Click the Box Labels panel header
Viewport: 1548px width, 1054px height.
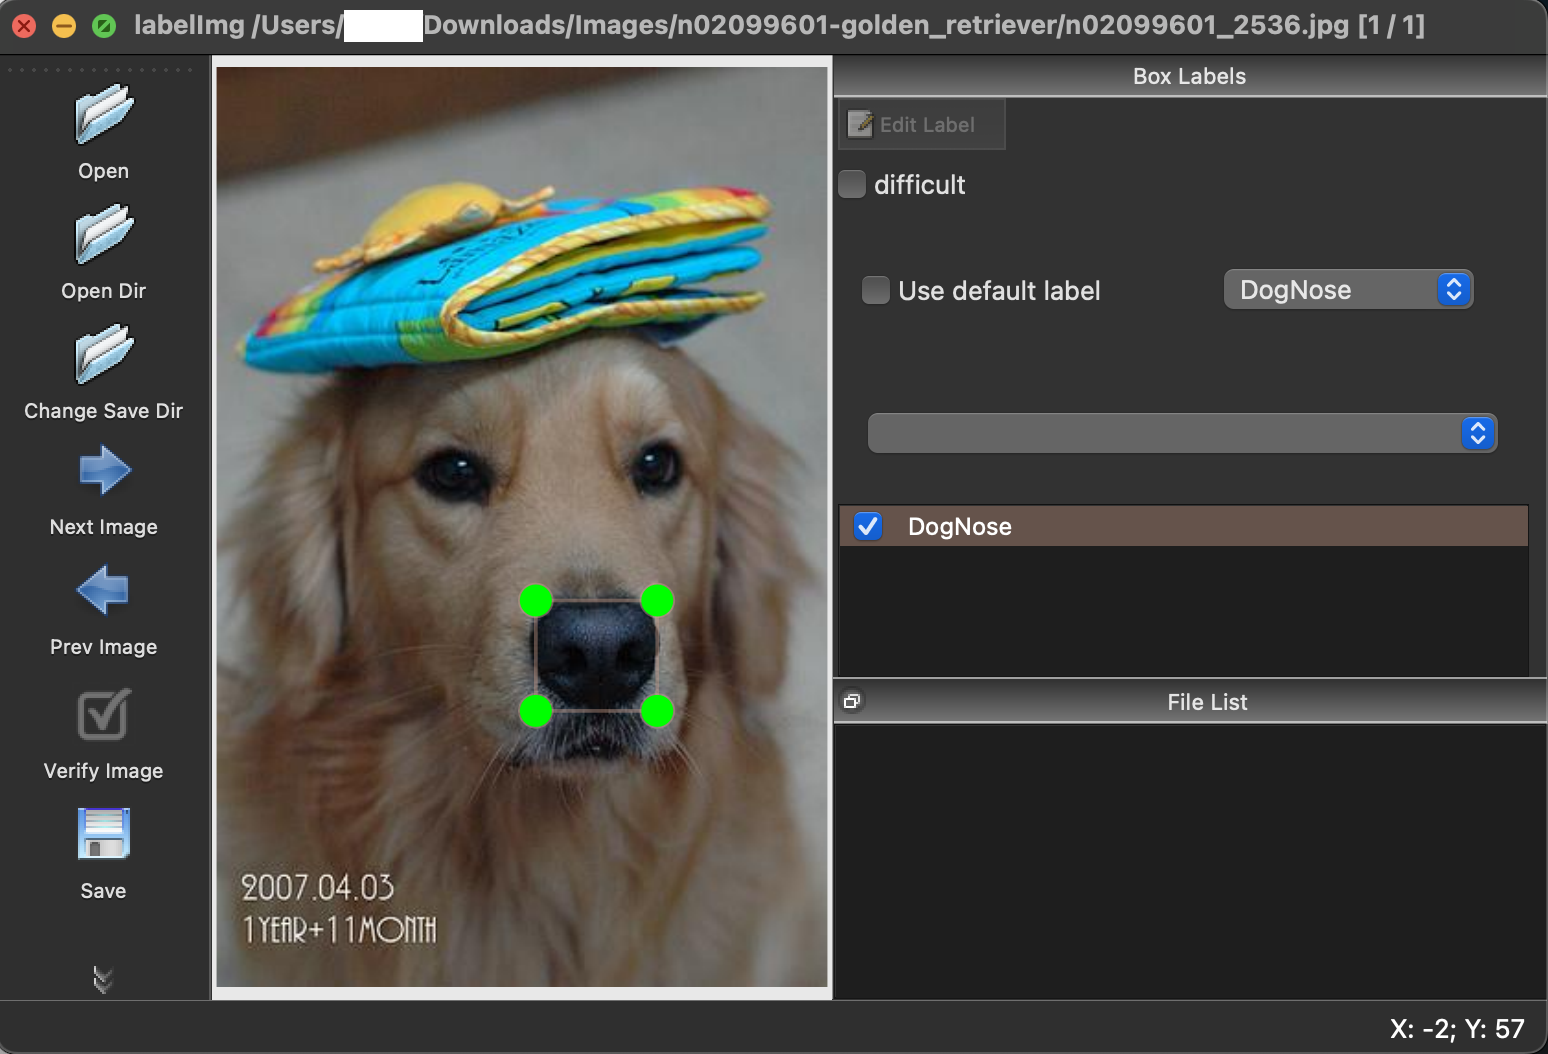point(1189,76)
